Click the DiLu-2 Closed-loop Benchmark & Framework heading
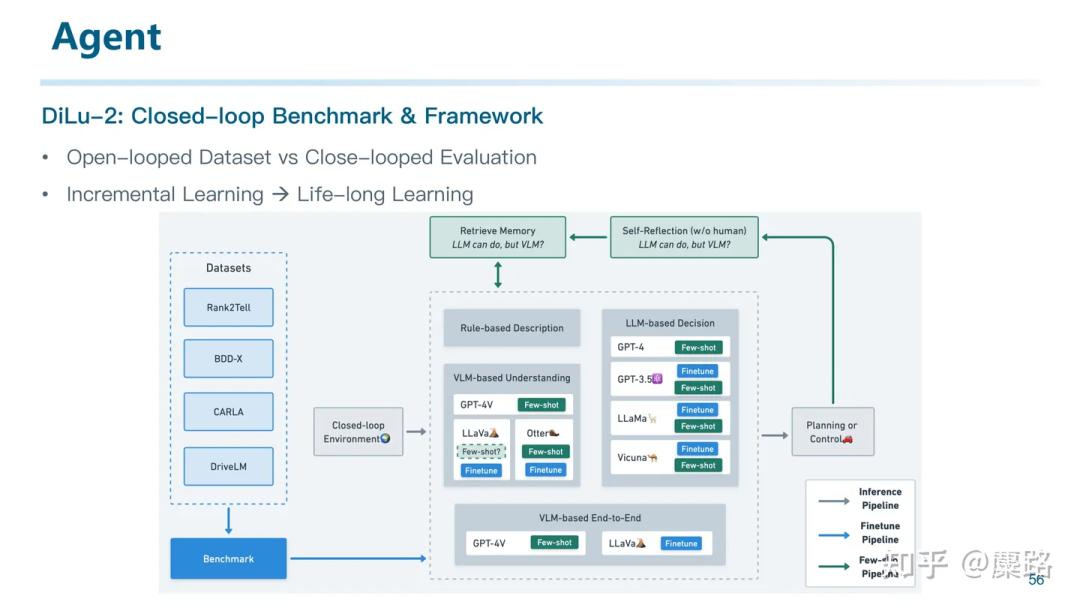 (x=292, y=116)
